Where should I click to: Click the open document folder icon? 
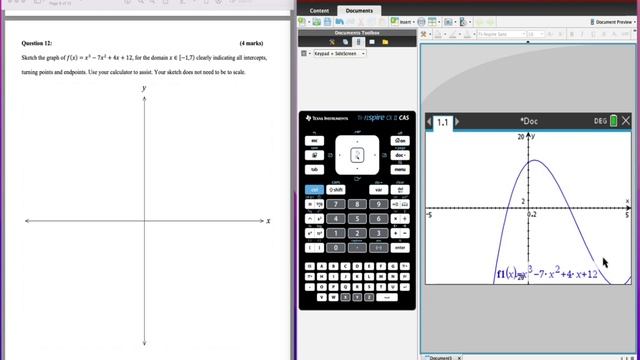coord(317,22)
